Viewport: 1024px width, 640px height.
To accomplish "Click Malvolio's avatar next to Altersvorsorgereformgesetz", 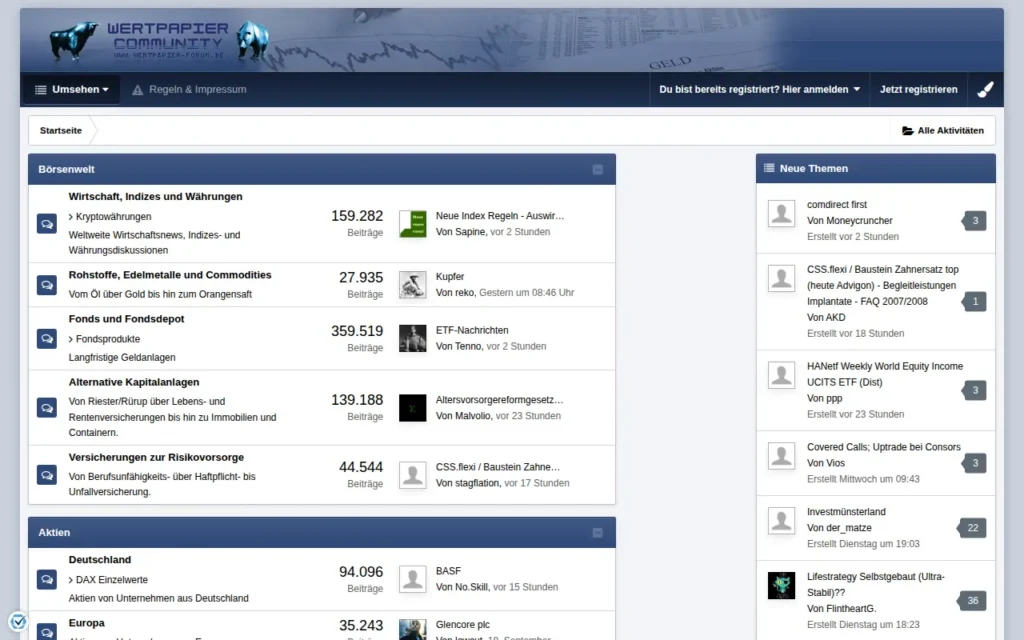I will pos(413,408).
